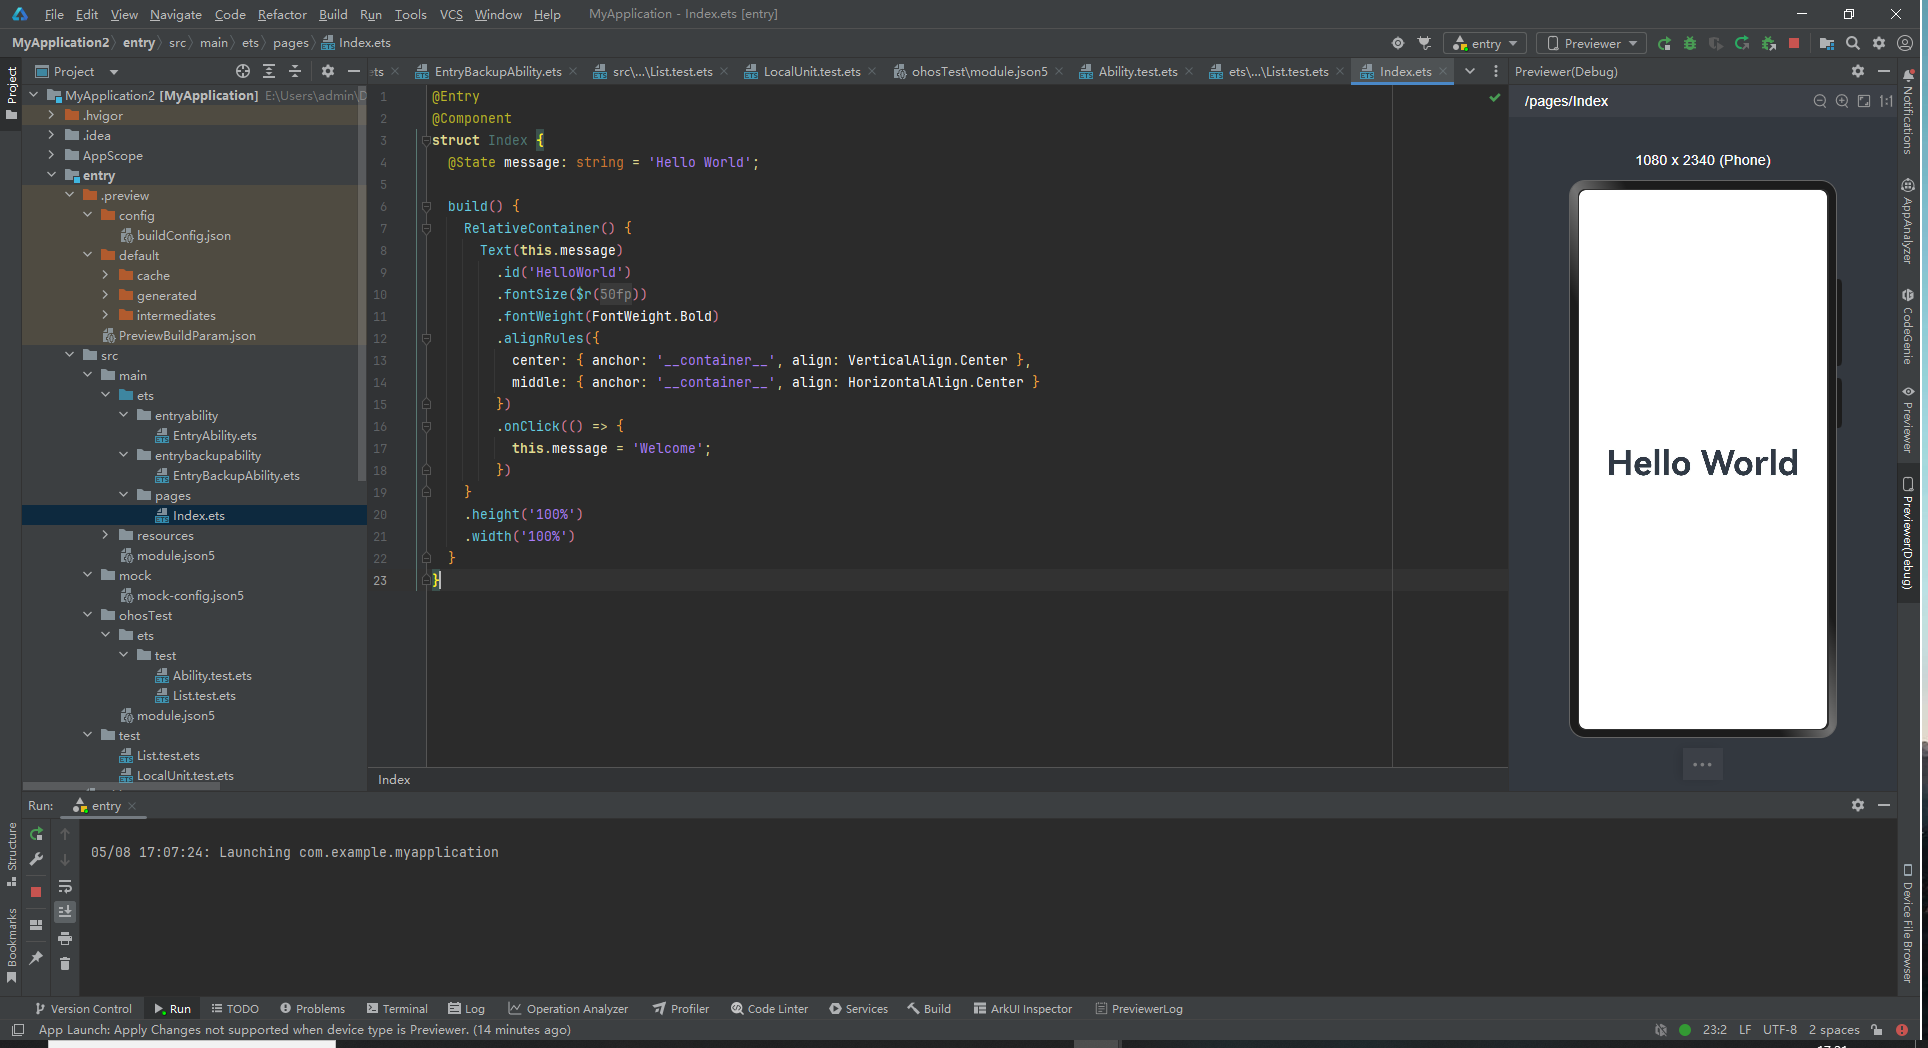Click the green Run entry icon in toolbar
This screenshot has height=1048, width=1928.
pyautogui.click(x=1664, y=43)
